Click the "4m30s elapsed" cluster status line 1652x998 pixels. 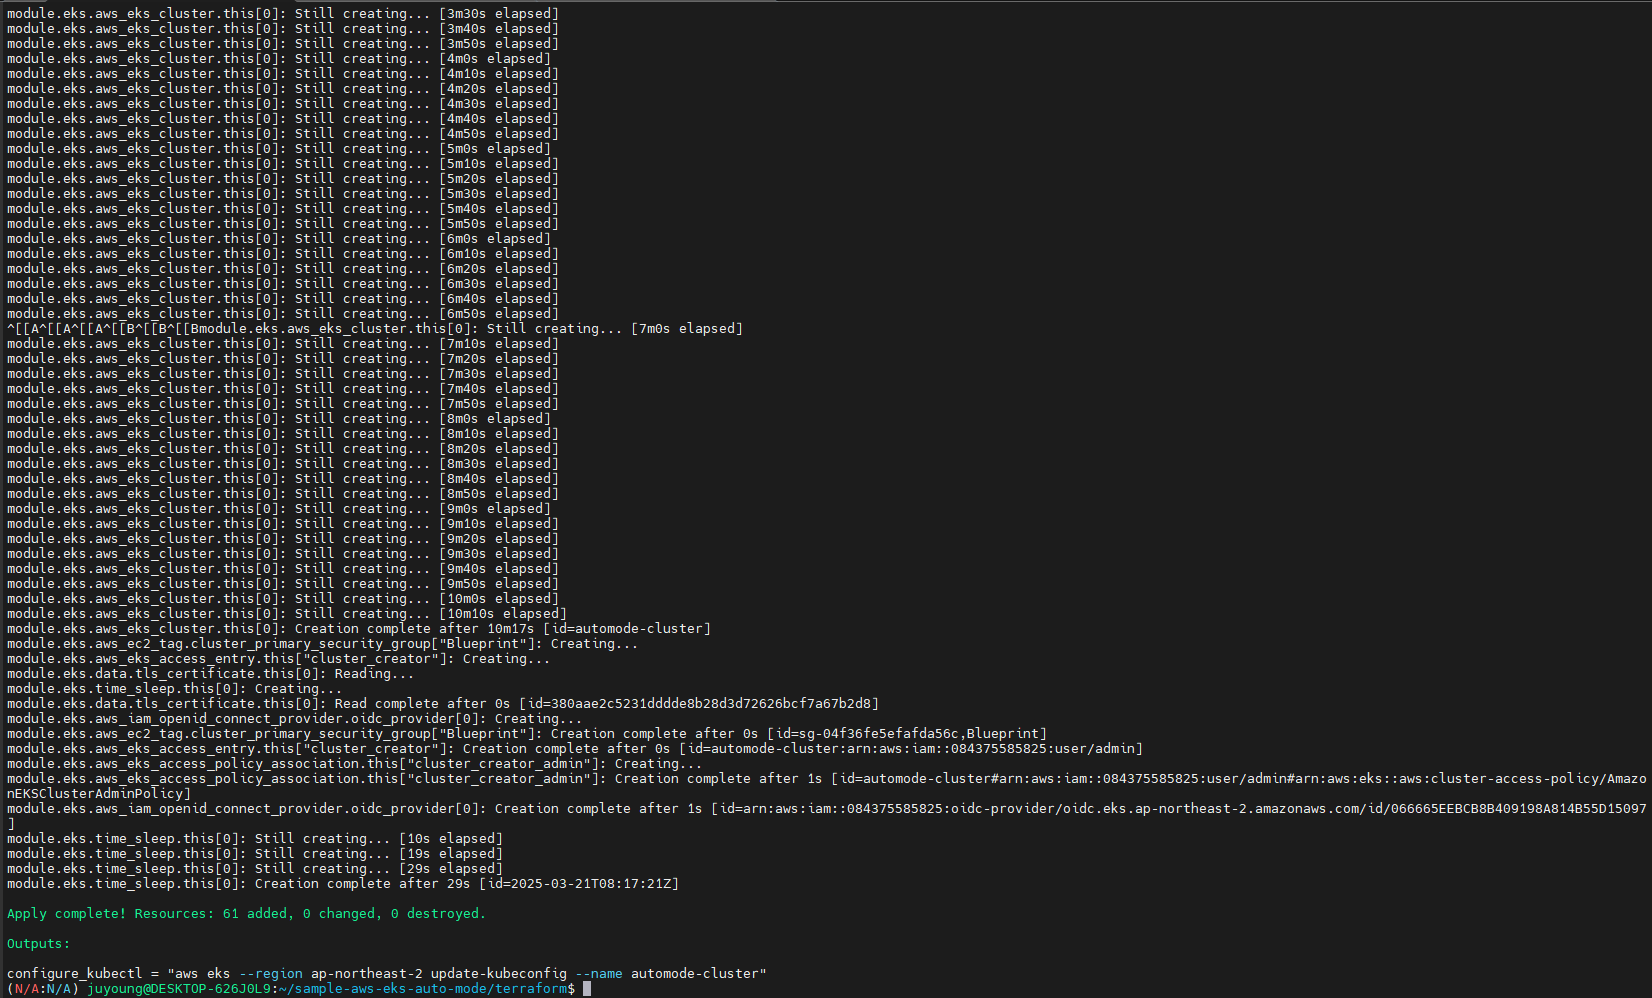(x=283, y=103)
